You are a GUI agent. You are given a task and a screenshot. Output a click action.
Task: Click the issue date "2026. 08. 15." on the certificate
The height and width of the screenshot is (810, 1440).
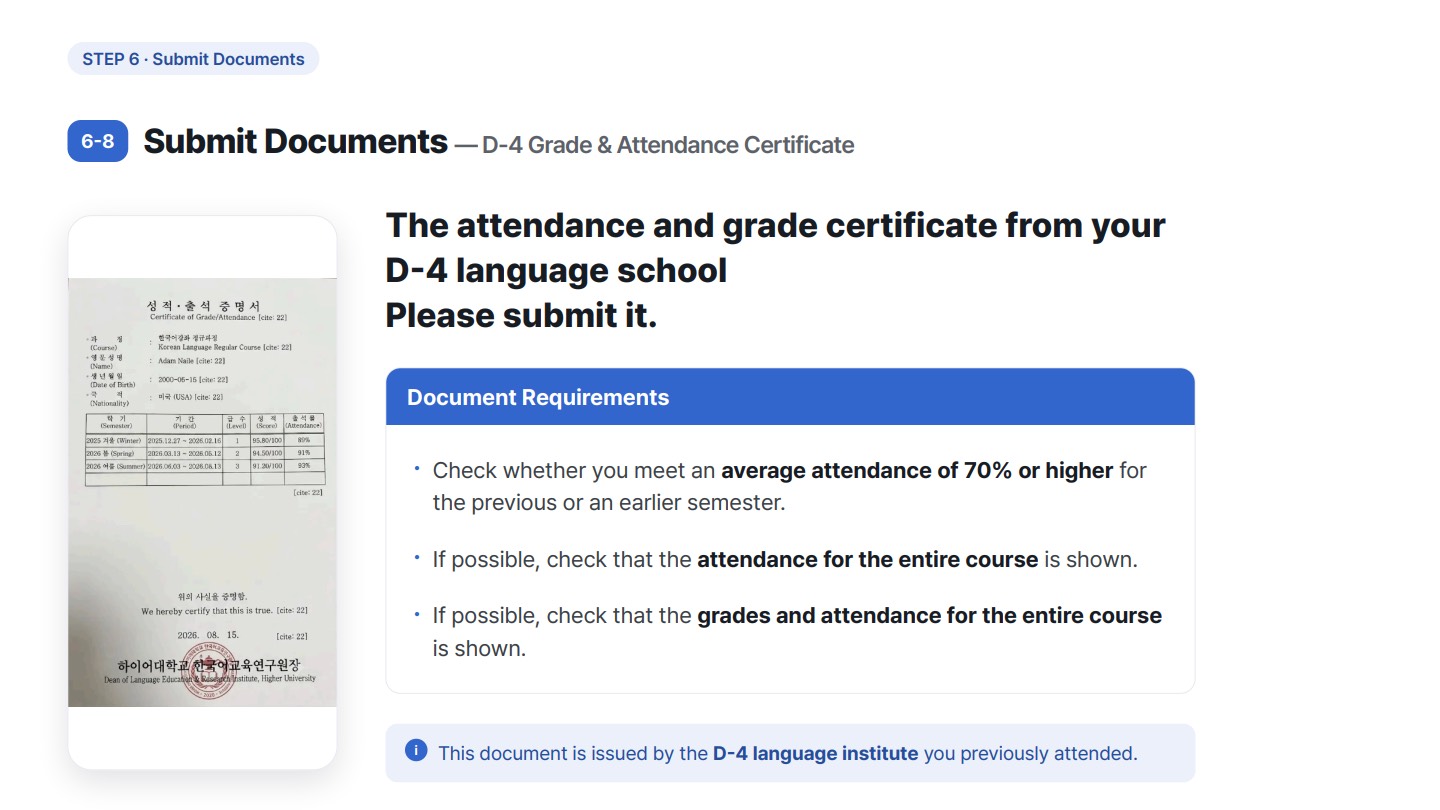coord(208,635)
